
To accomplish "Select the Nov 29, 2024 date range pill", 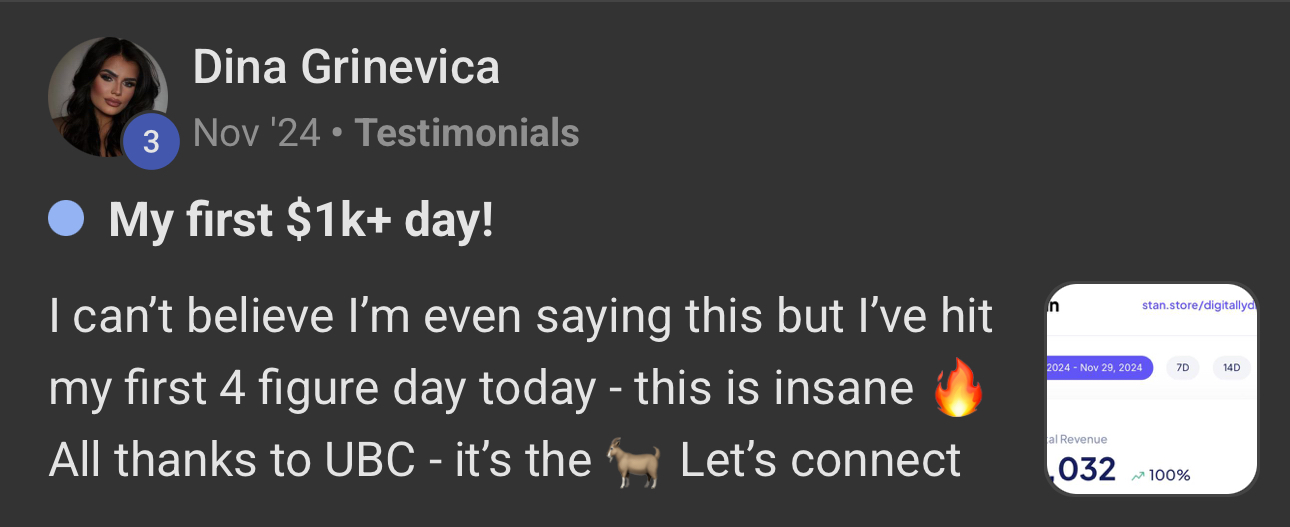I will pos(1099,368).
